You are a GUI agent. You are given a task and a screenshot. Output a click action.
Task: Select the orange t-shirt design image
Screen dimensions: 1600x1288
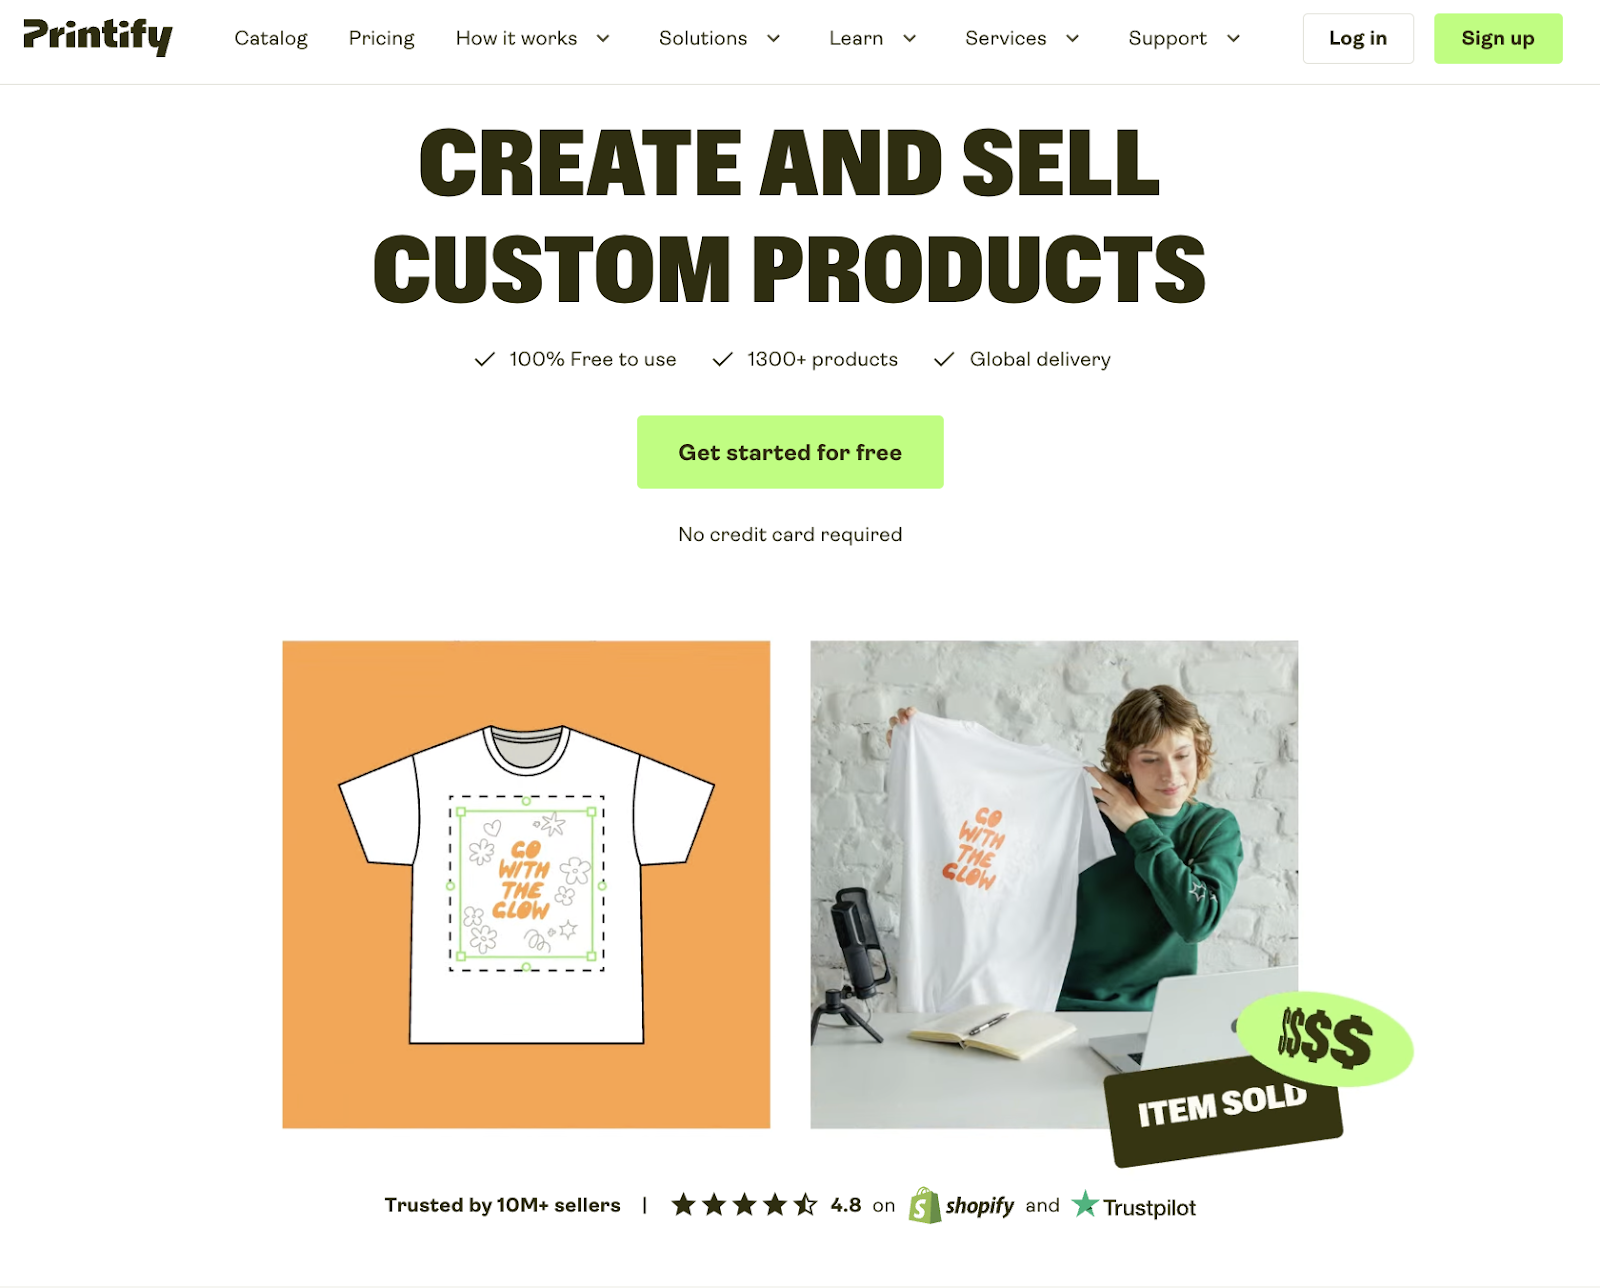(x=526, y=884)
